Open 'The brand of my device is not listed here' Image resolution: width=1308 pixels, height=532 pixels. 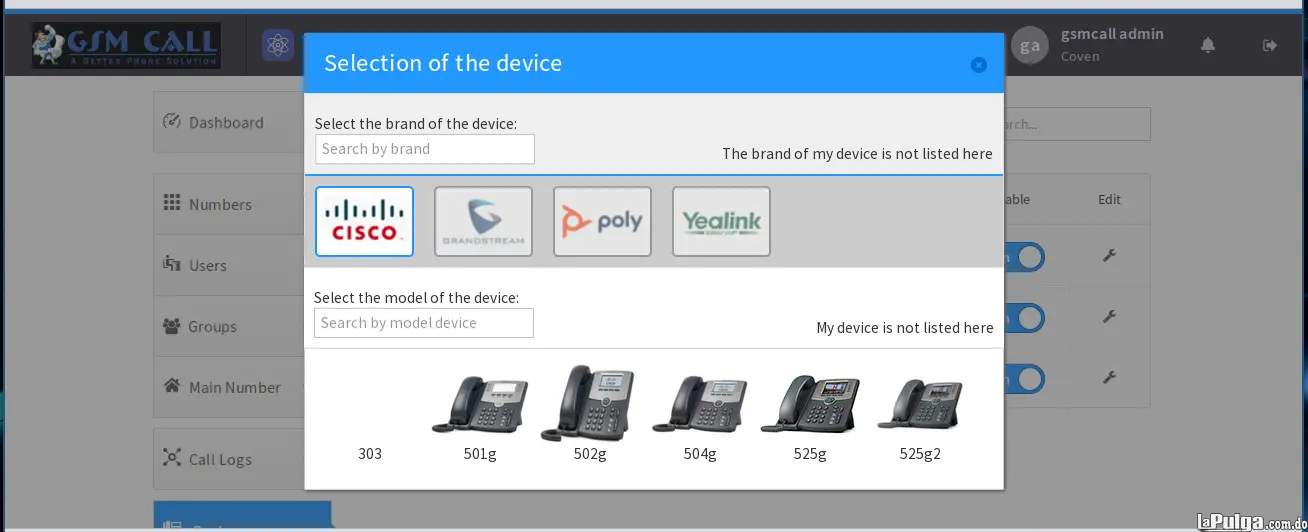[857, 153]
